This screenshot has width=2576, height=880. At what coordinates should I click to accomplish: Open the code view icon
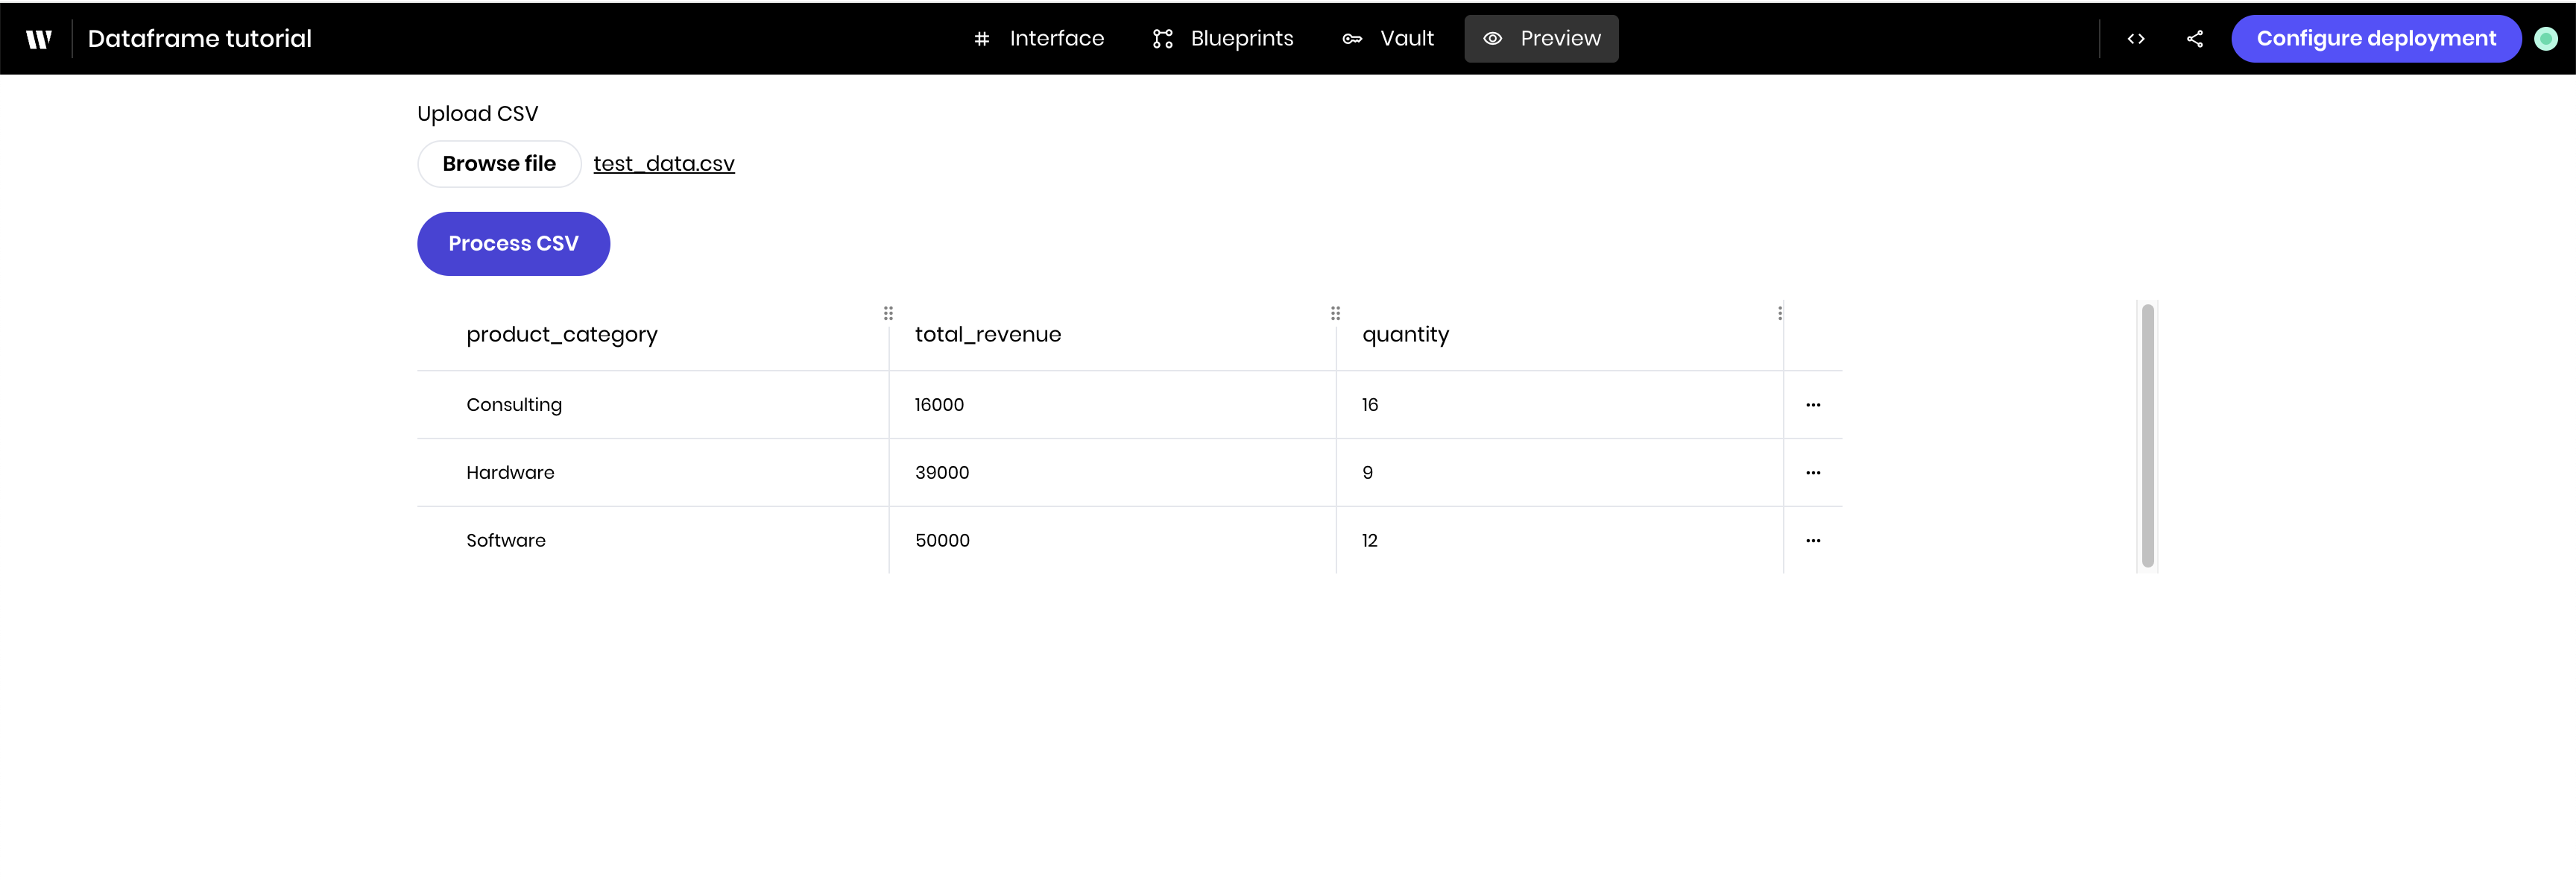pos(2136,39)
